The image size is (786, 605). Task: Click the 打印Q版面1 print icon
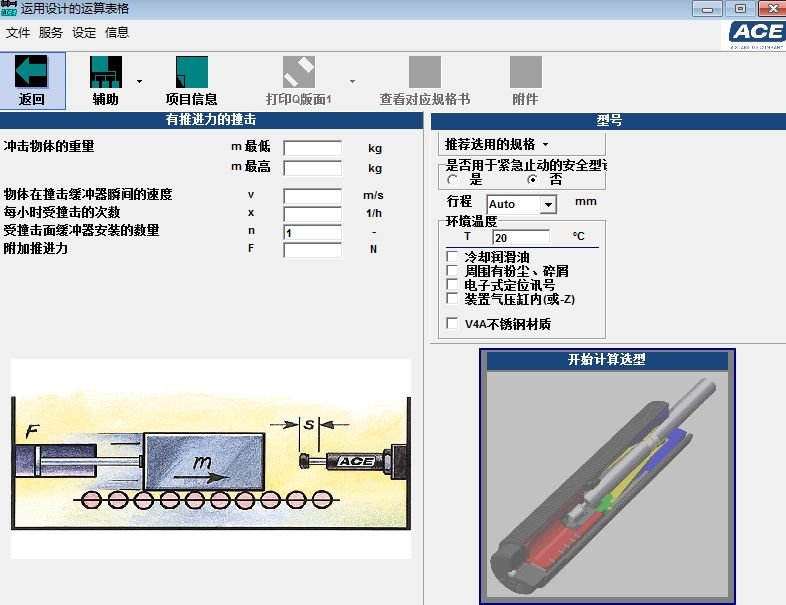tap(299, 72)
